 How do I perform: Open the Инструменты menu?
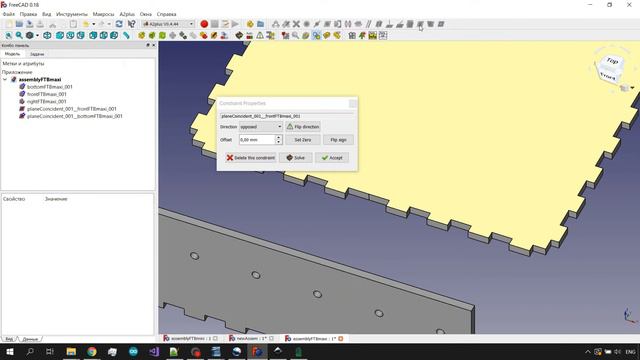[x=72, y=14]
